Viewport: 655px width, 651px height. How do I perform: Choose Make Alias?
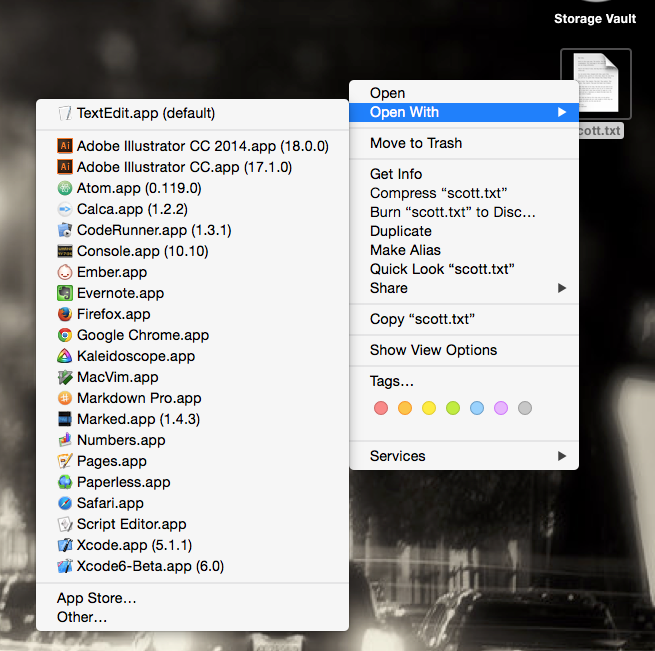pos(464,250)
